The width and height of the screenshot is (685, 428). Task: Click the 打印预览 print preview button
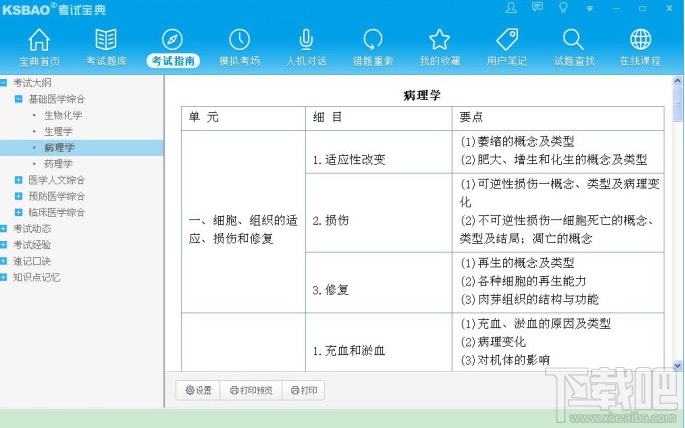pos(251,390)
